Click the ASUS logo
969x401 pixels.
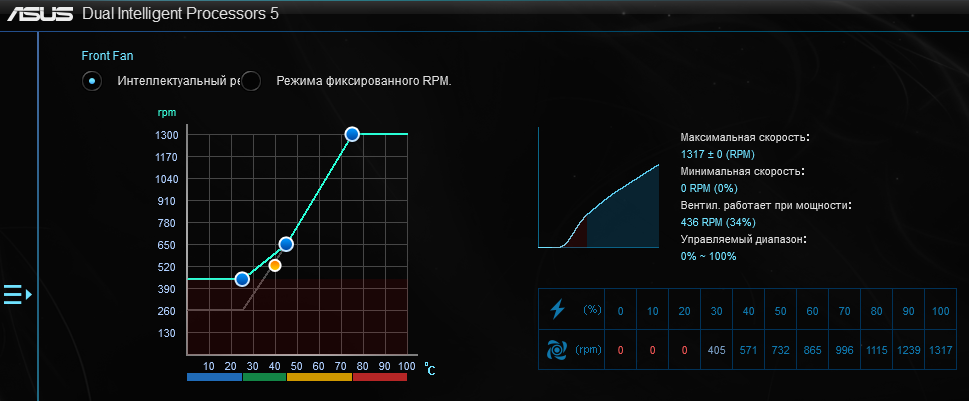40,14
